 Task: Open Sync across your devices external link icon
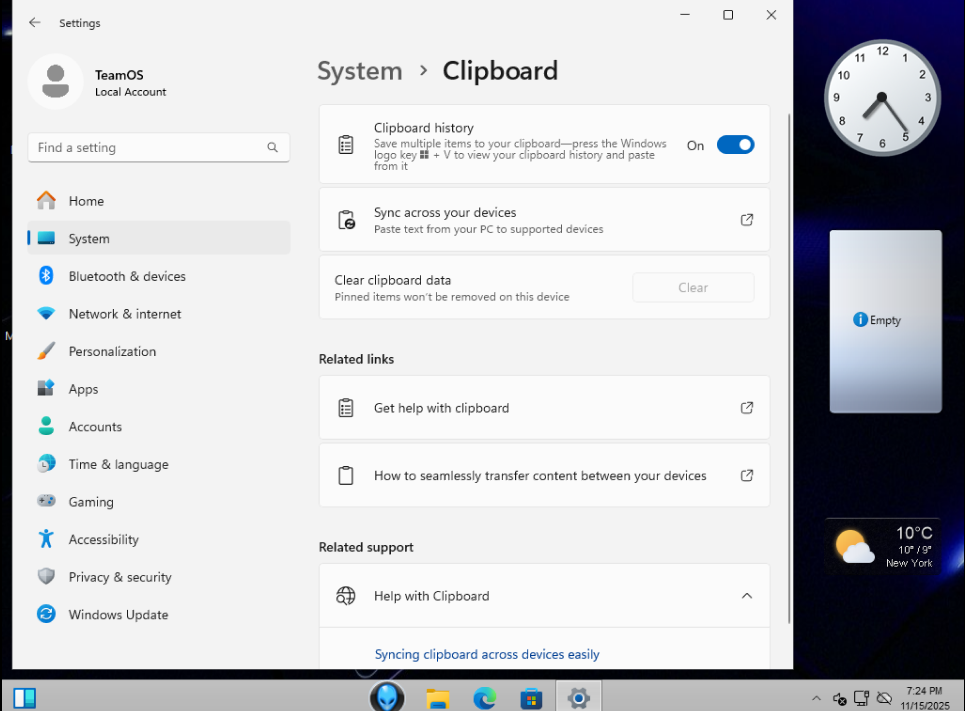(746, 220)
